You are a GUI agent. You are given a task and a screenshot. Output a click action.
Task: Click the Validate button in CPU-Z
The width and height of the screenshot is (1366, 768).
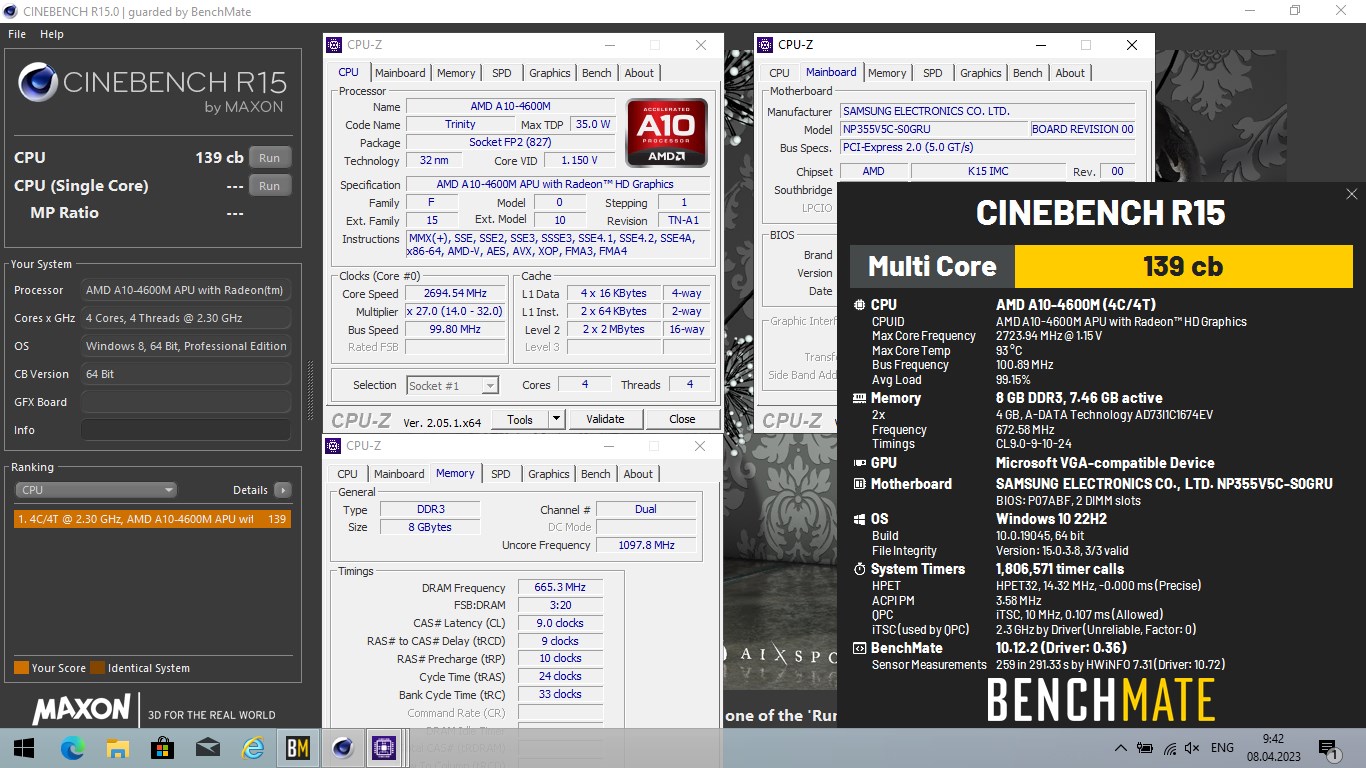pyautogui.click(x=605, y=419)
